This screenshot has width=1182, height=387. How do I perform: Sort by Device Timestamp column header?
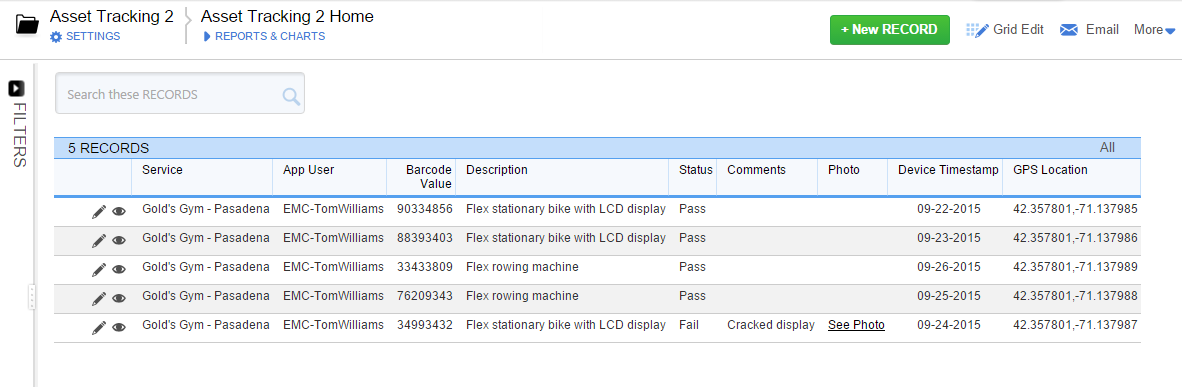[x=948, y=170]
